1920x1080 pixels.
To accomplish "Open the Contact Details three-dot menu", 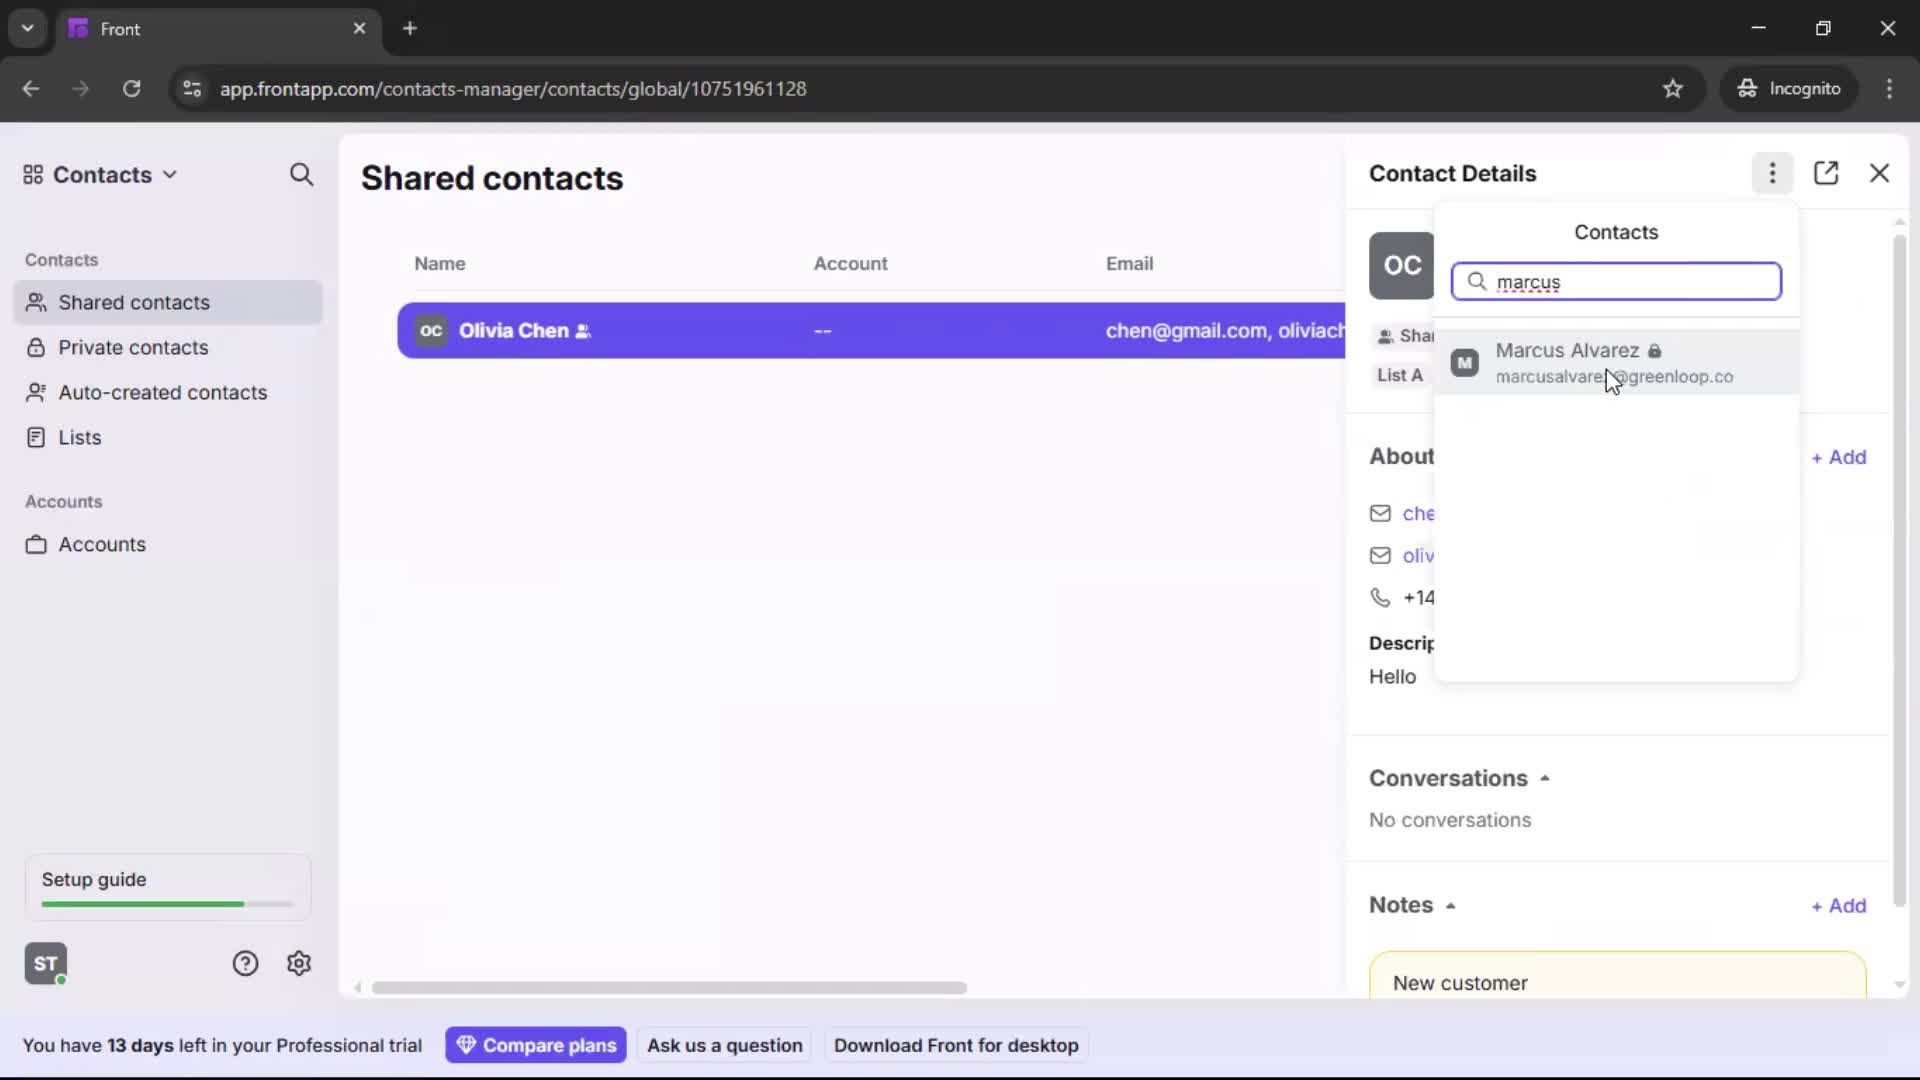I will point(1772,173).
